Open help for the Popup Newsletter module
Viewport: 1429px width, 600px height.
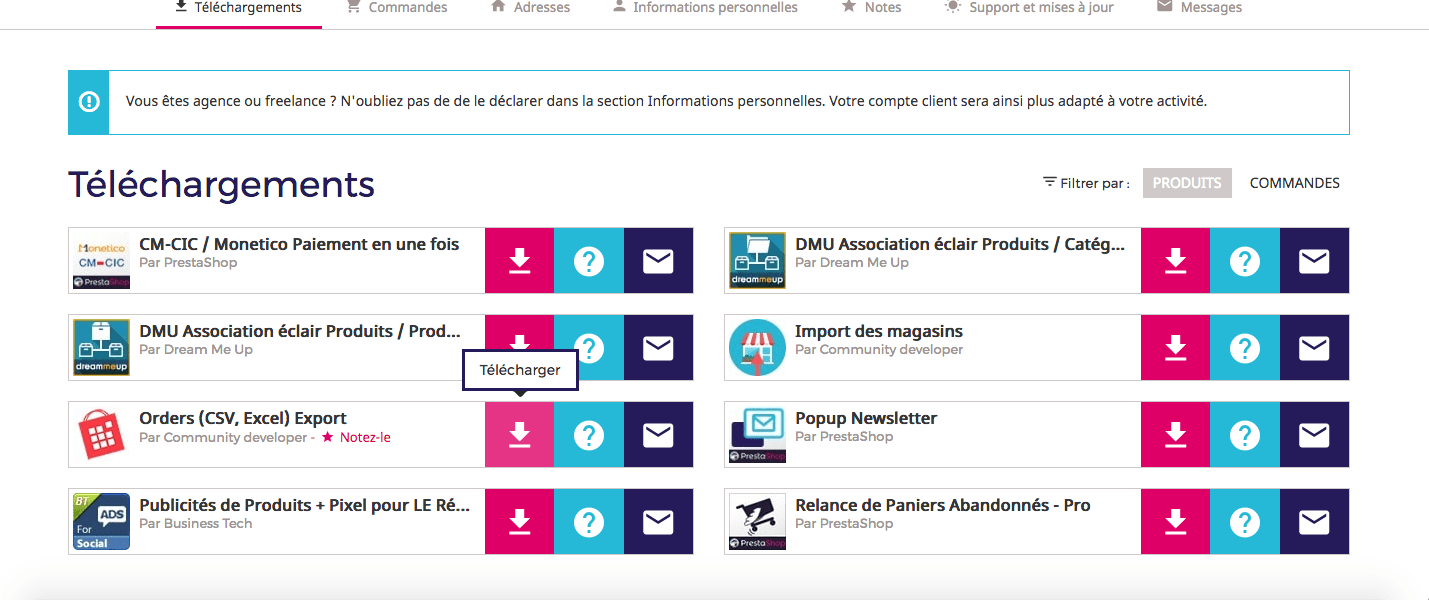tap(1244, 435)
